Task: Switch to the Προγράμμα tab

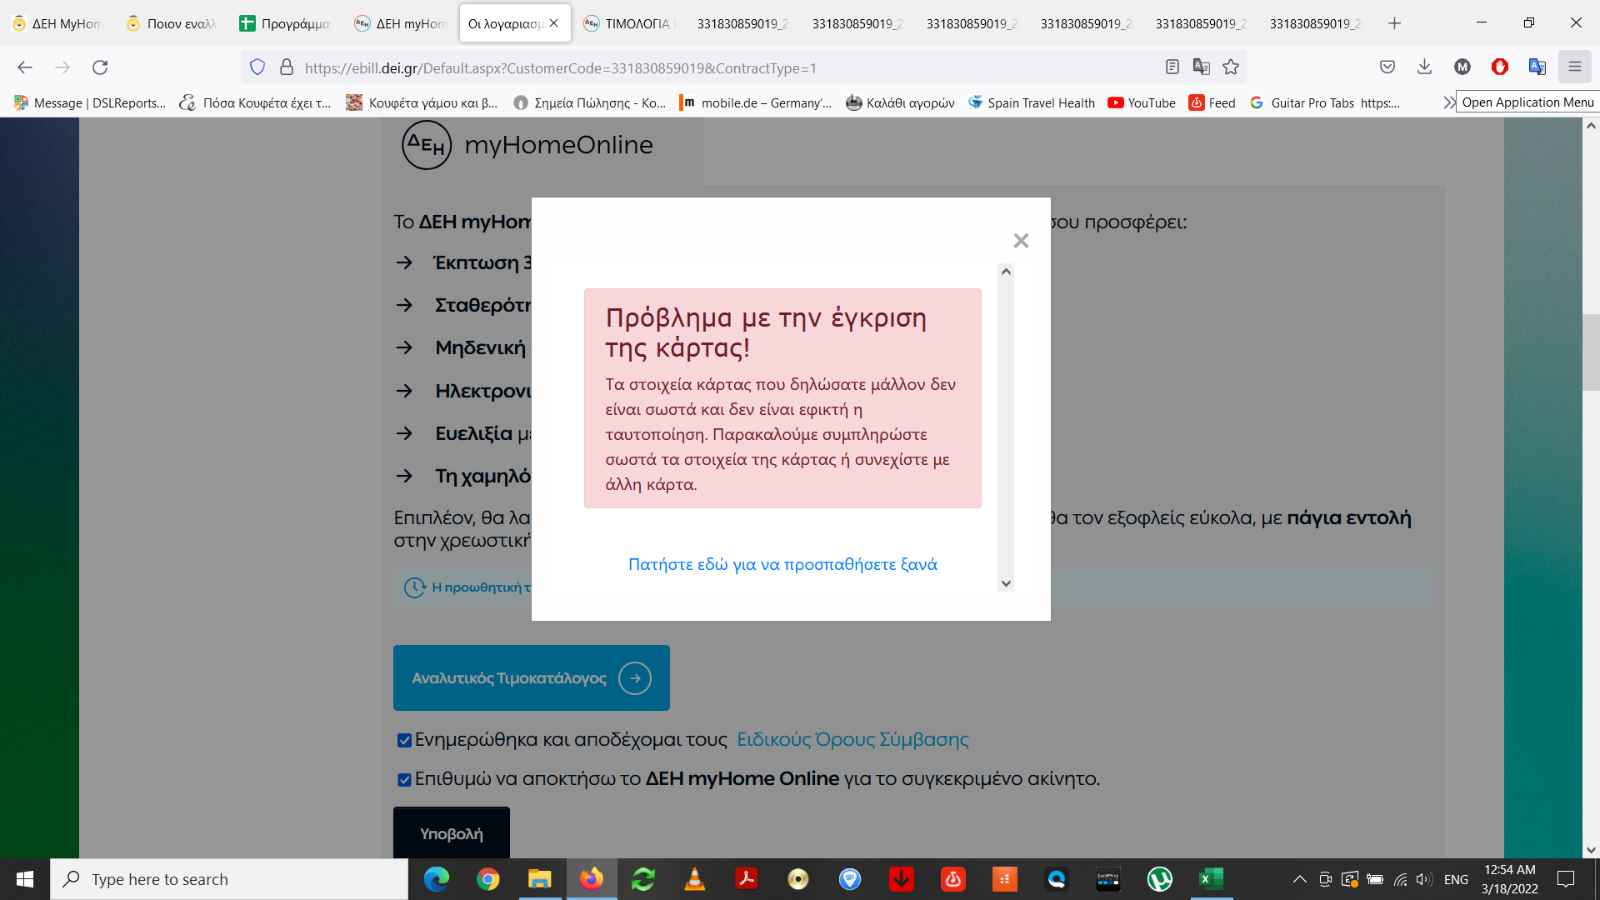Action: pyautogui.click(x=286, y=23)
